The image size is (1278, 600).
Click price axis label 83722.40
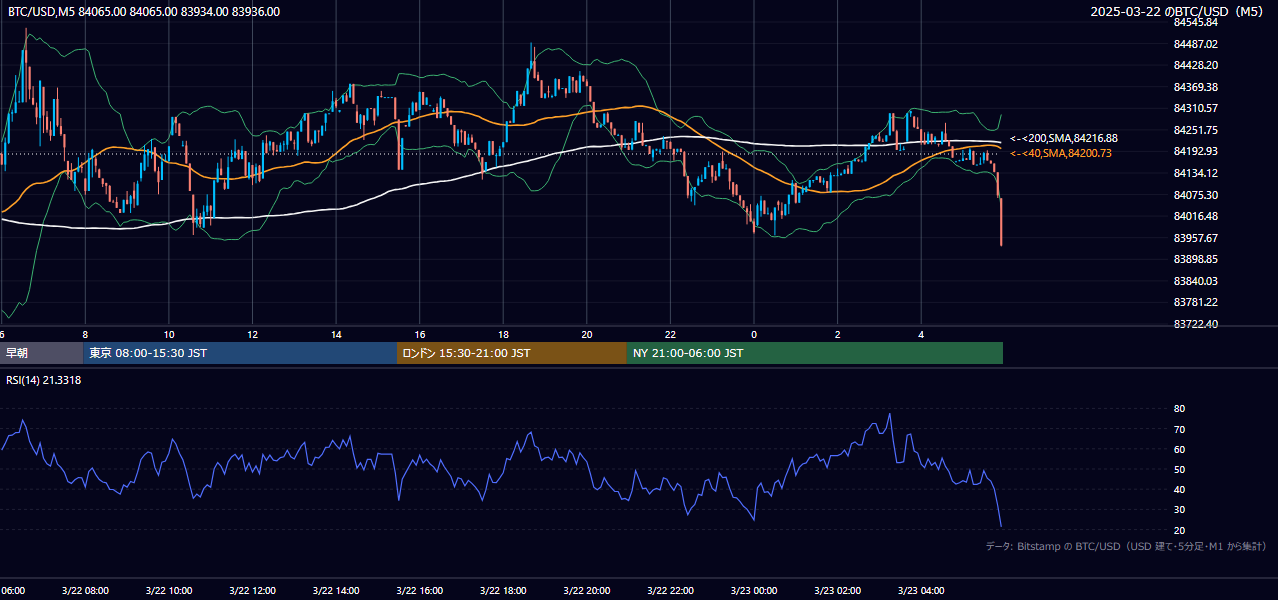1195,324
